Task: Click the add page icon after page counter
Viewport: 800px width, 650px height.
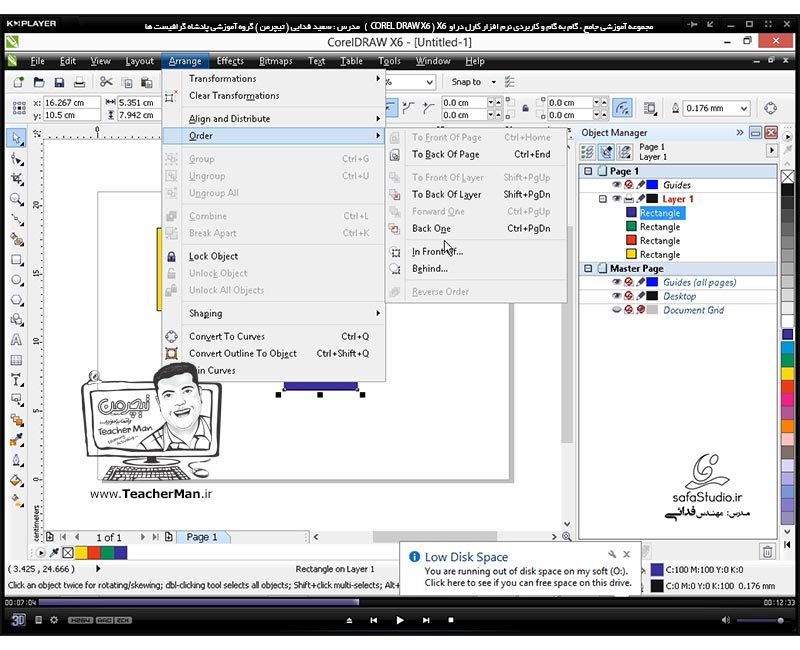Action: pyautogui.click(x=168, y=537)
